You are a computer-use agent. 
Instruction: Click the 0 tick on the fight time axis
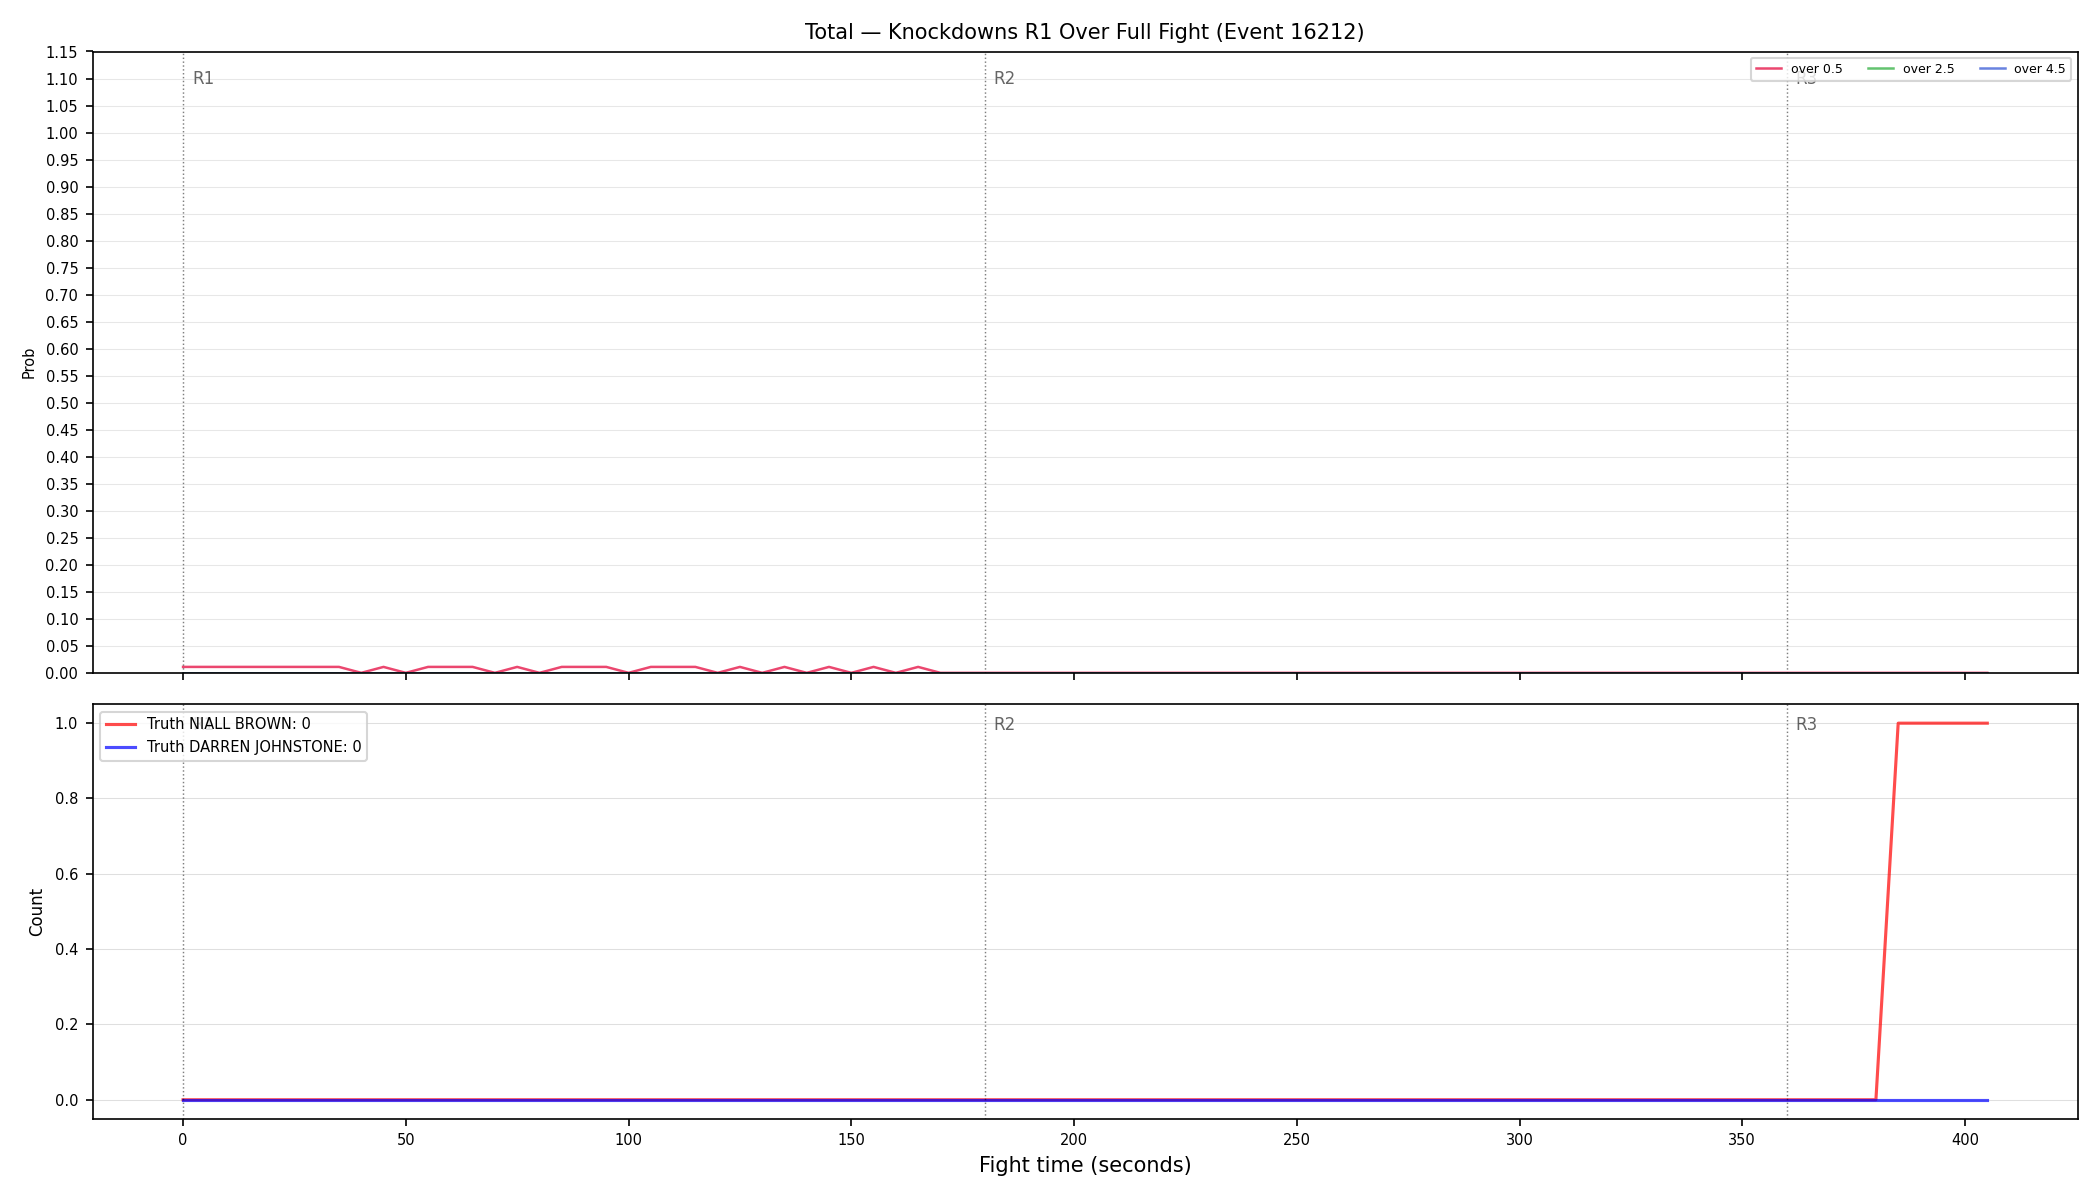click(183, 1139)
